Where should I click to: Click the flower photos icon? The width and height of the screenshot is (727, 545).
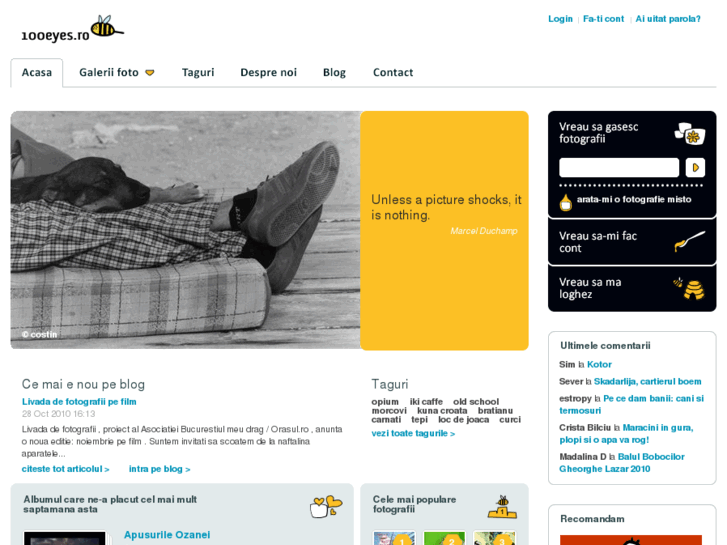(689, 134)
